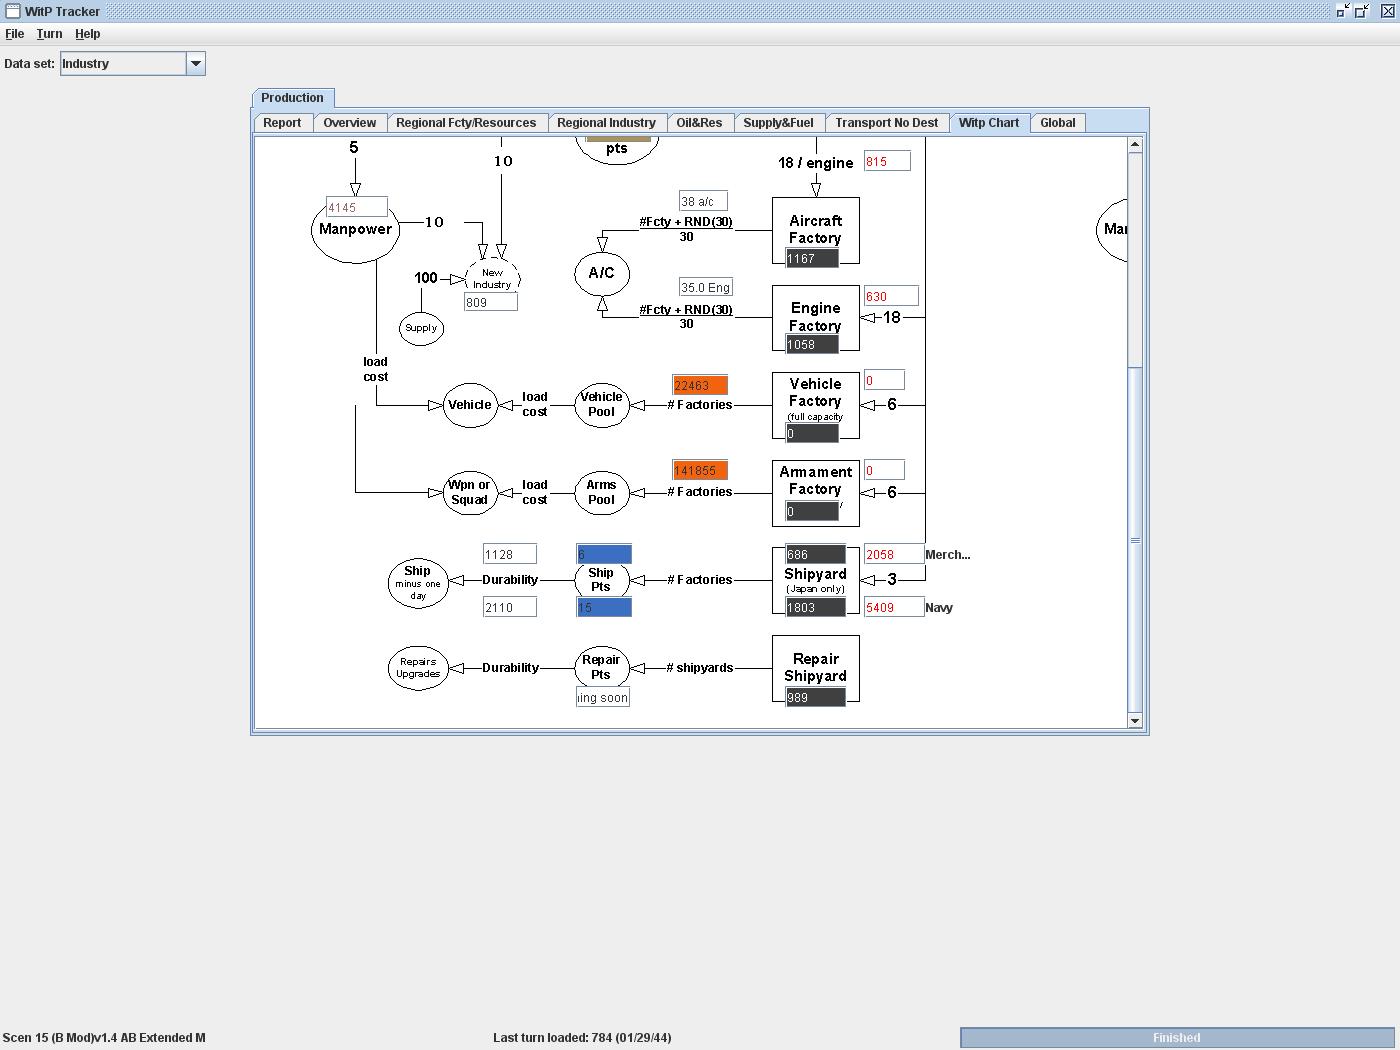Open Transport No Dest tab
Image resolution: width=1400 pixels, height=1050 pixels.
[x=886, y=123]
